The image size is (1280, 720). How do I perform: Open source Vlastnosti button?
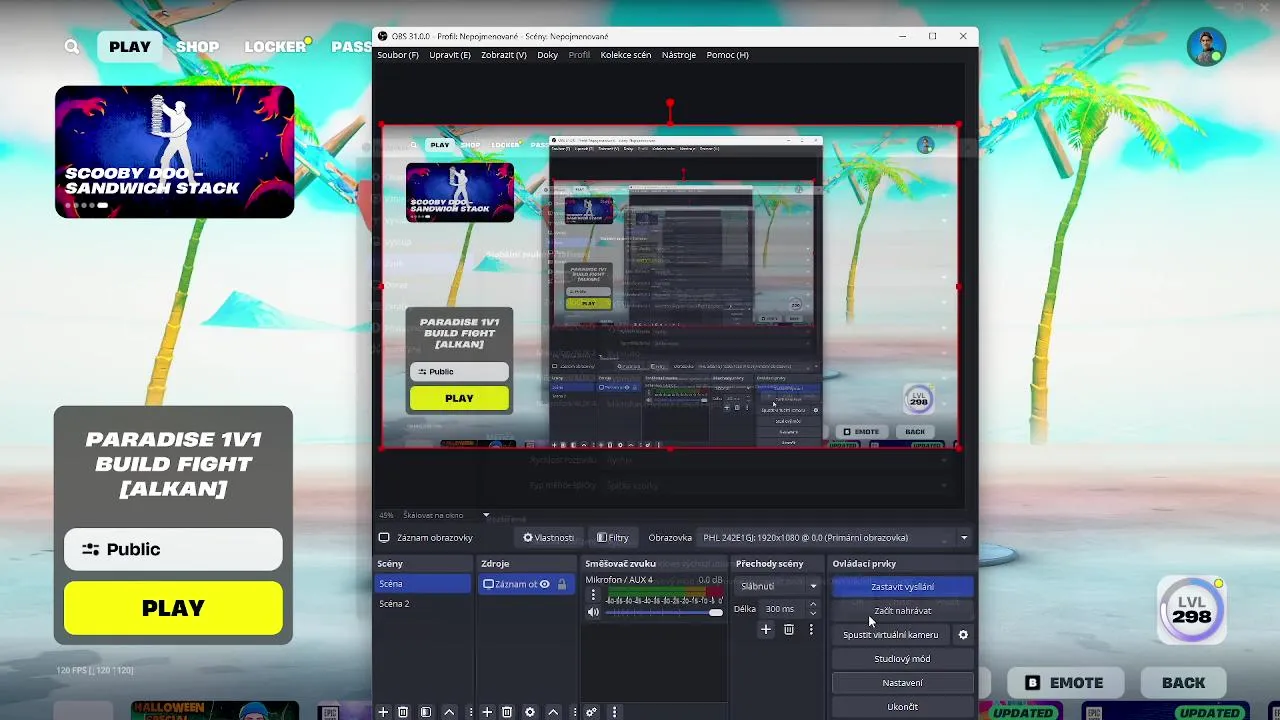(548, 538)
